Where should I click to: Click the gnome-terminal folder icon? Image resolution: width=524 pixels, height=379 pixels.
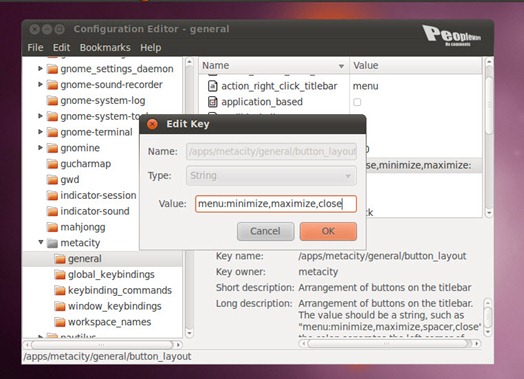click(x=52, y=132)
